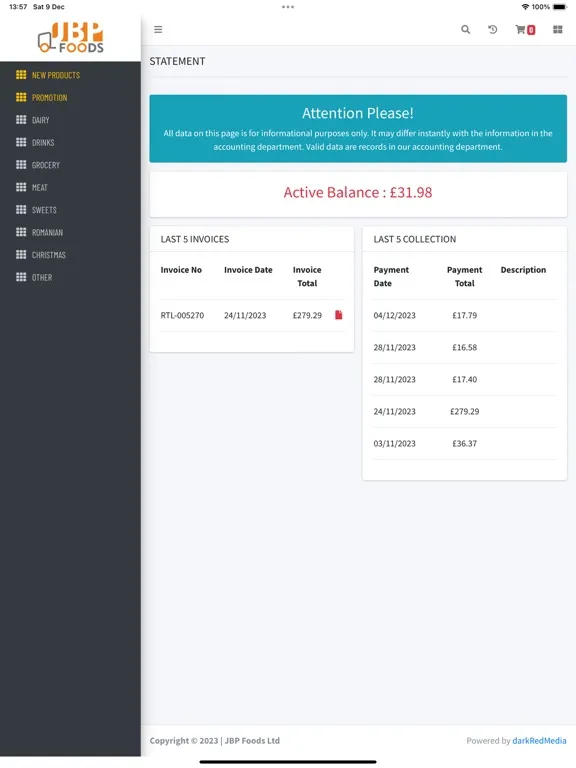Click the Invoice No column header
Image resolution: width=576 pixels, height=768 pixels.
[x=181, y=270]
